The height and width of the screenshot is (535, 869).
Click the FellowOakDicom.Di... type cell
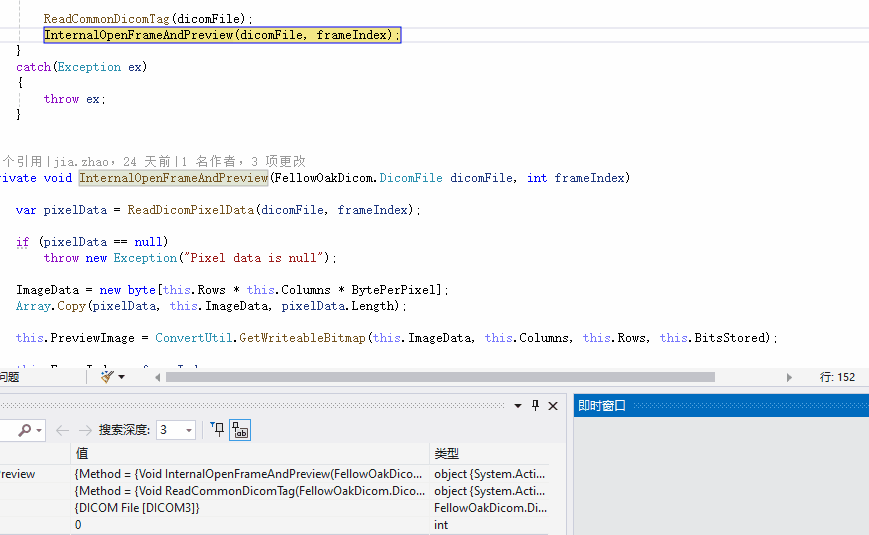pos(489,507)
